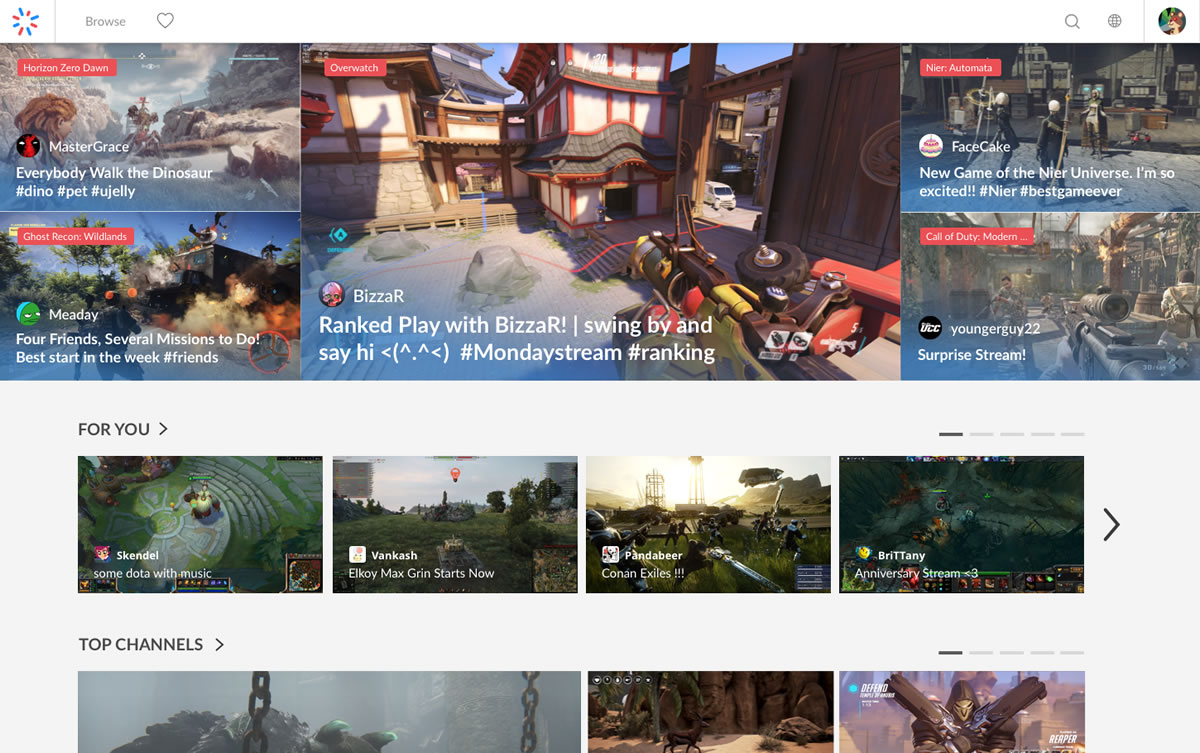Open the desert scene TOP CHANNELS thumbnail
This screenshot has height=753, width=1200.
click(711, 712)
